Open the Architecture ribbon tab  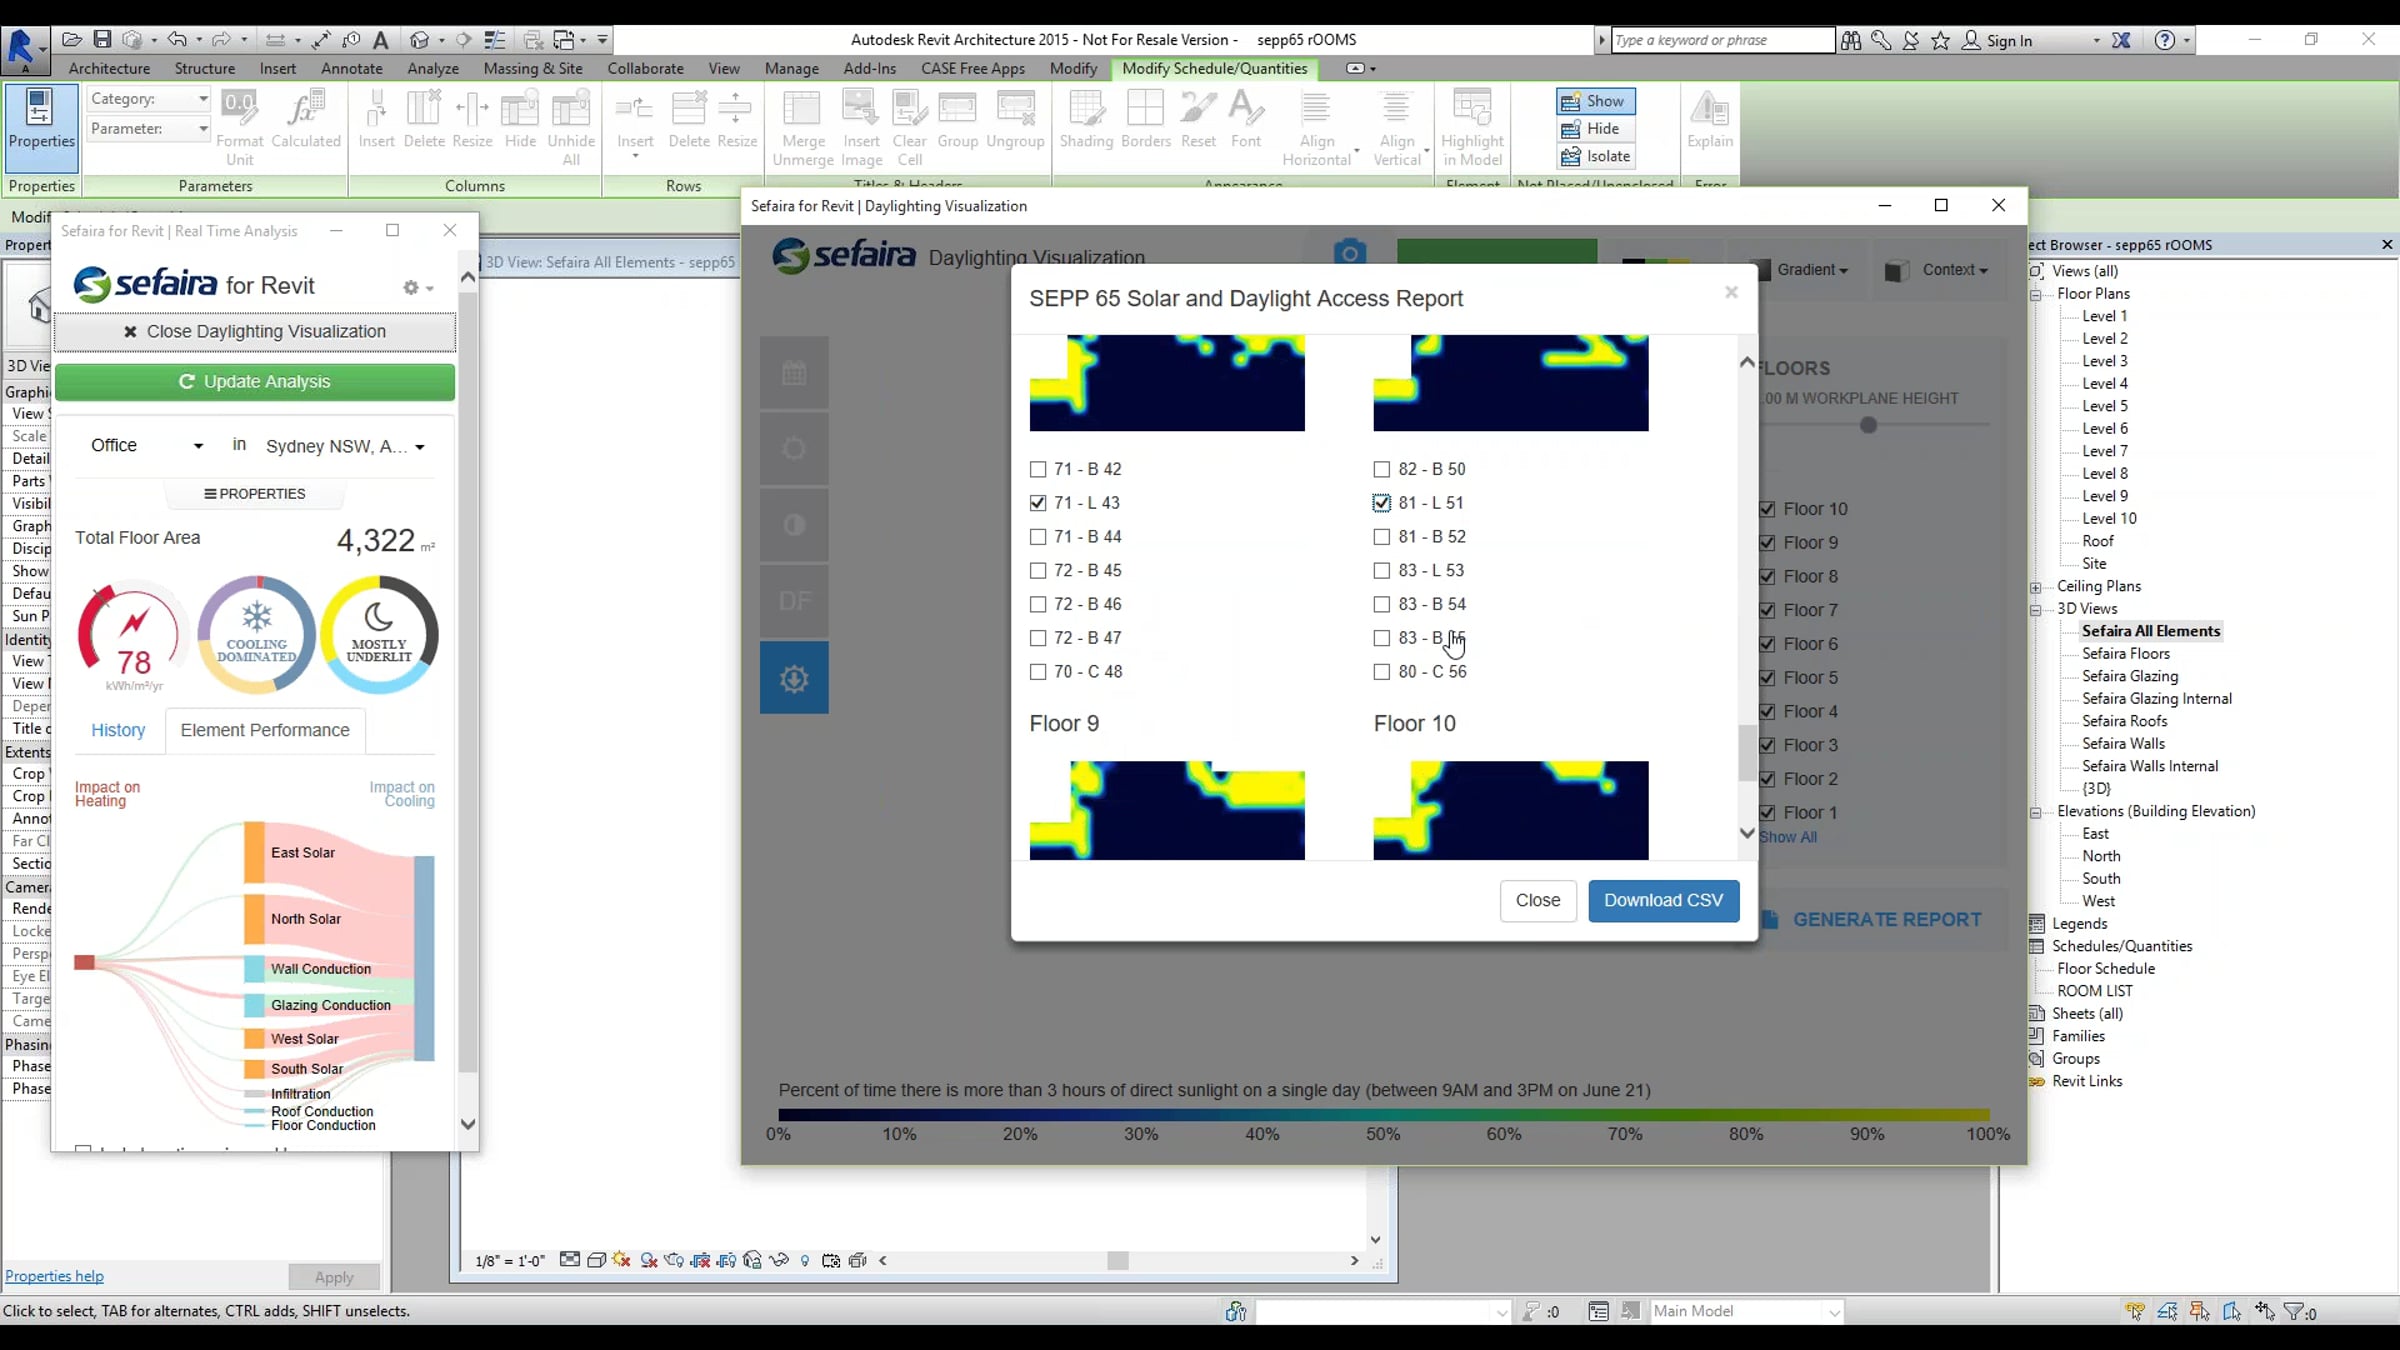coord(109,68)
